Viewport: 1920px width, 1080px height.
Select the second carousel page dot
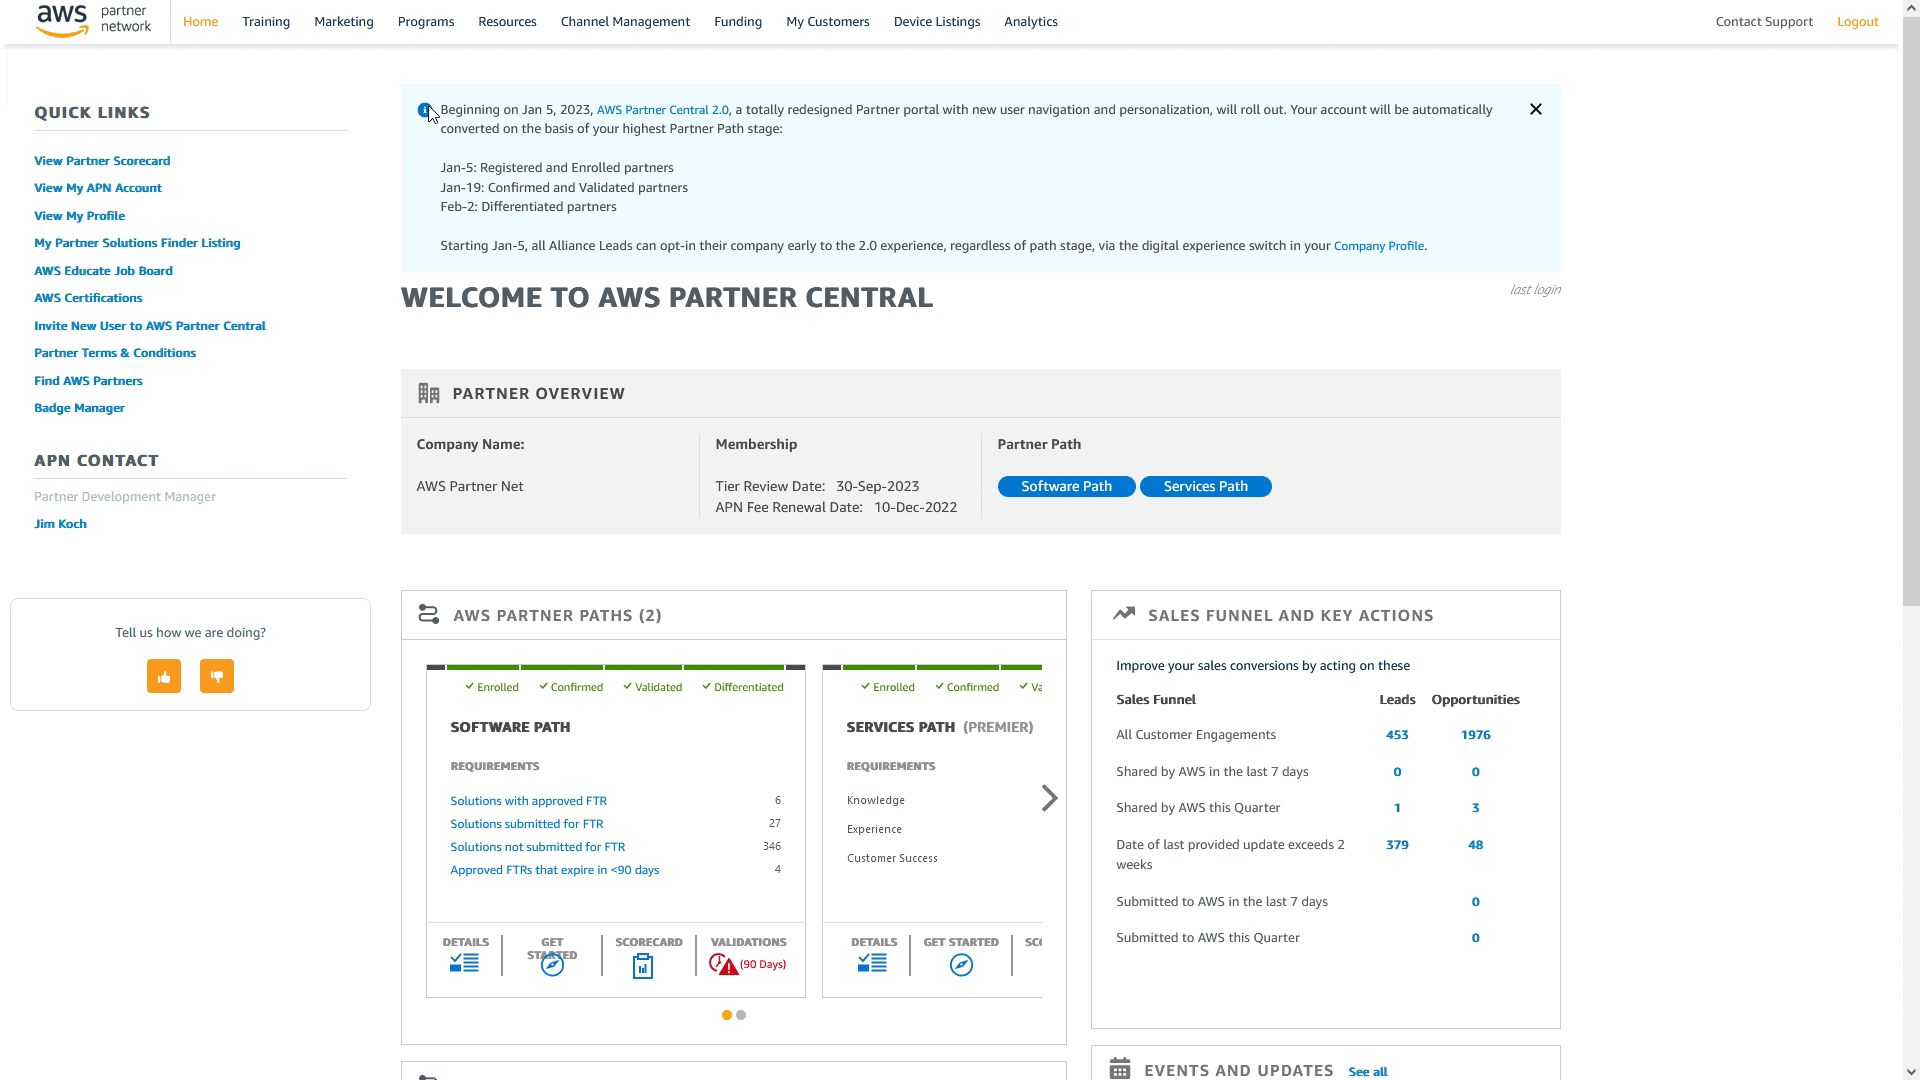[x=741, y=1015]
